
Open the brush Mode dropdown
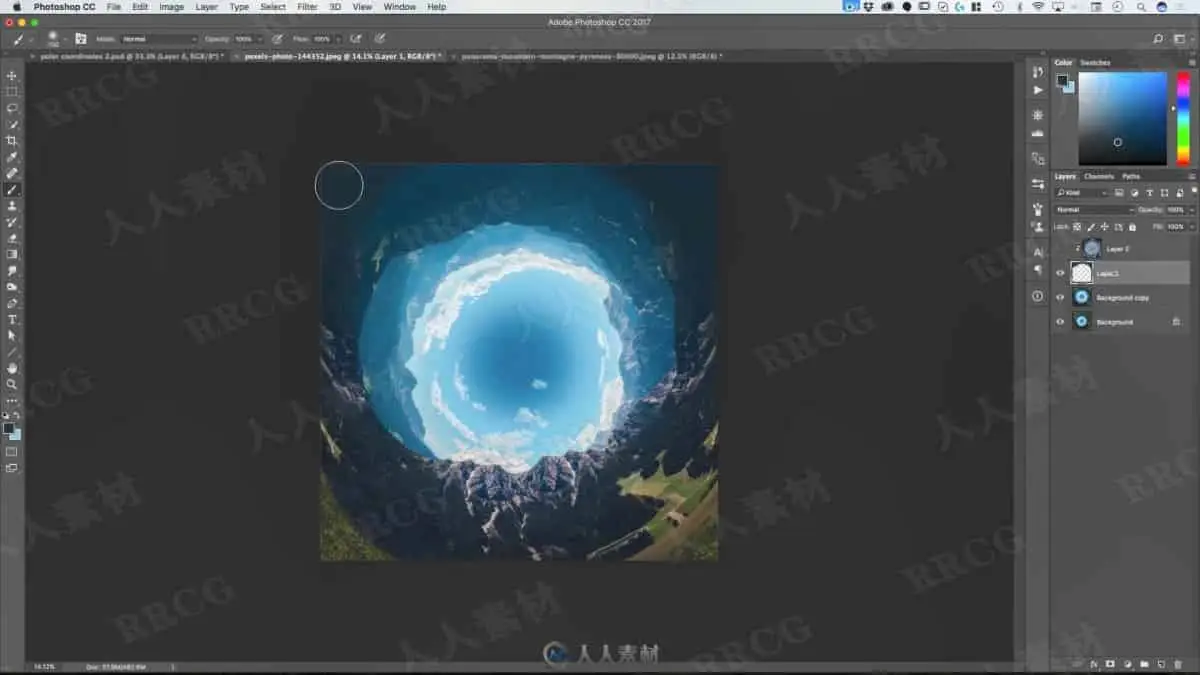[160, 38]
